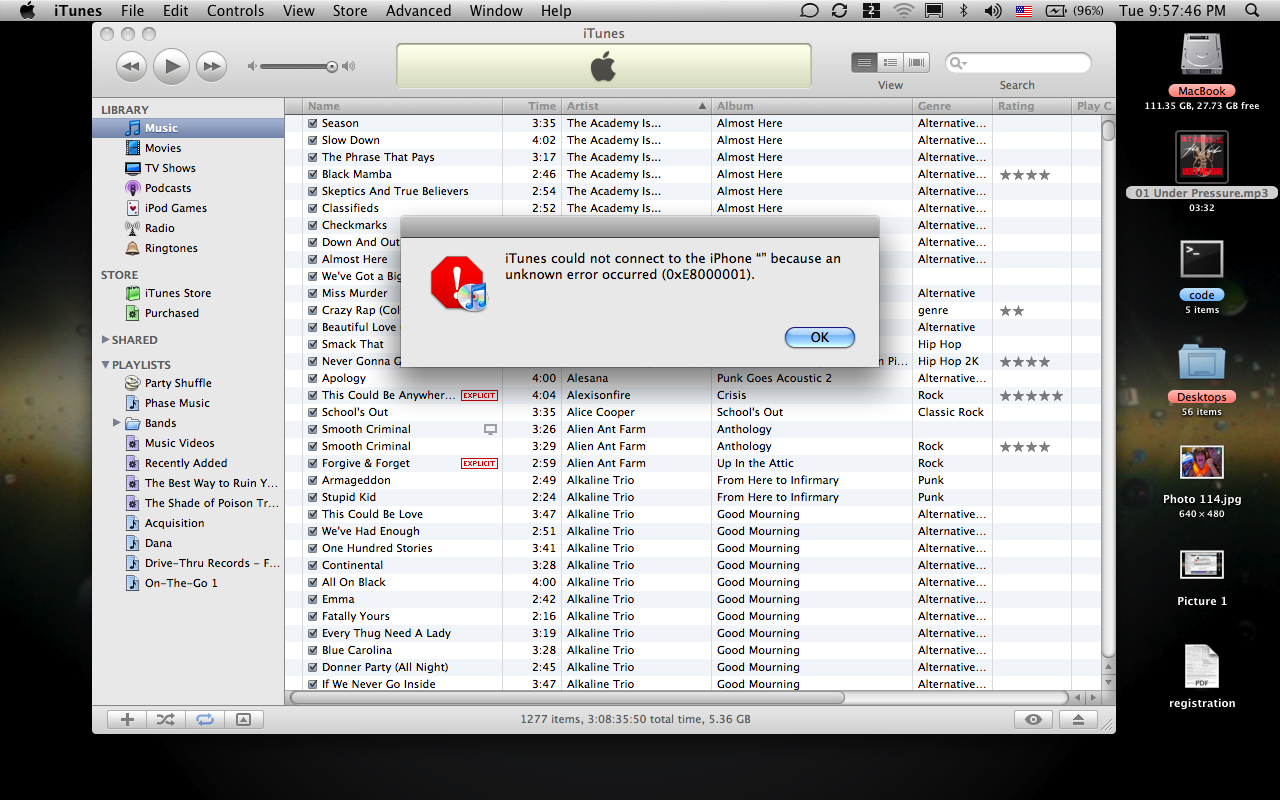Uncheck Emma song checkbox

313,599
